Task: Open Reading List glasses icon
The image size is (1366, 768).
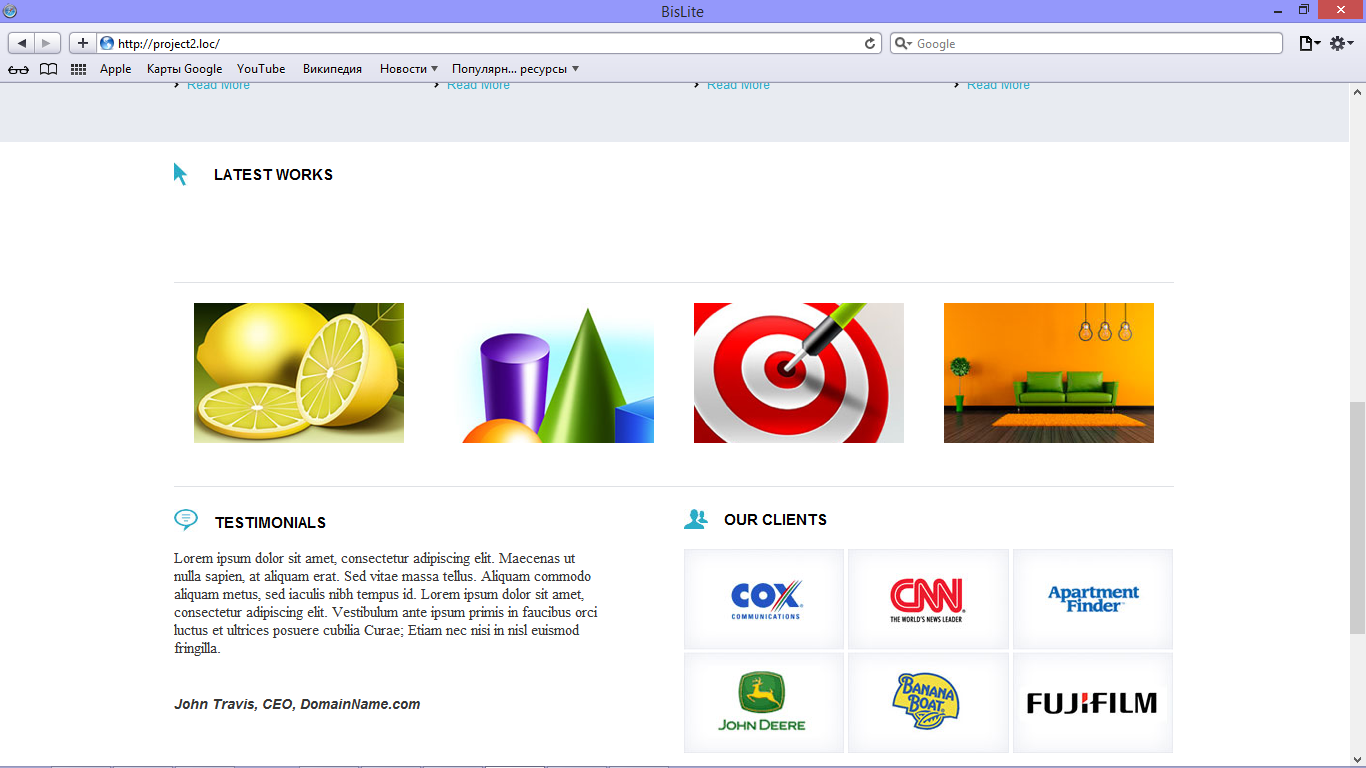Action: click(x=18, y=69)
